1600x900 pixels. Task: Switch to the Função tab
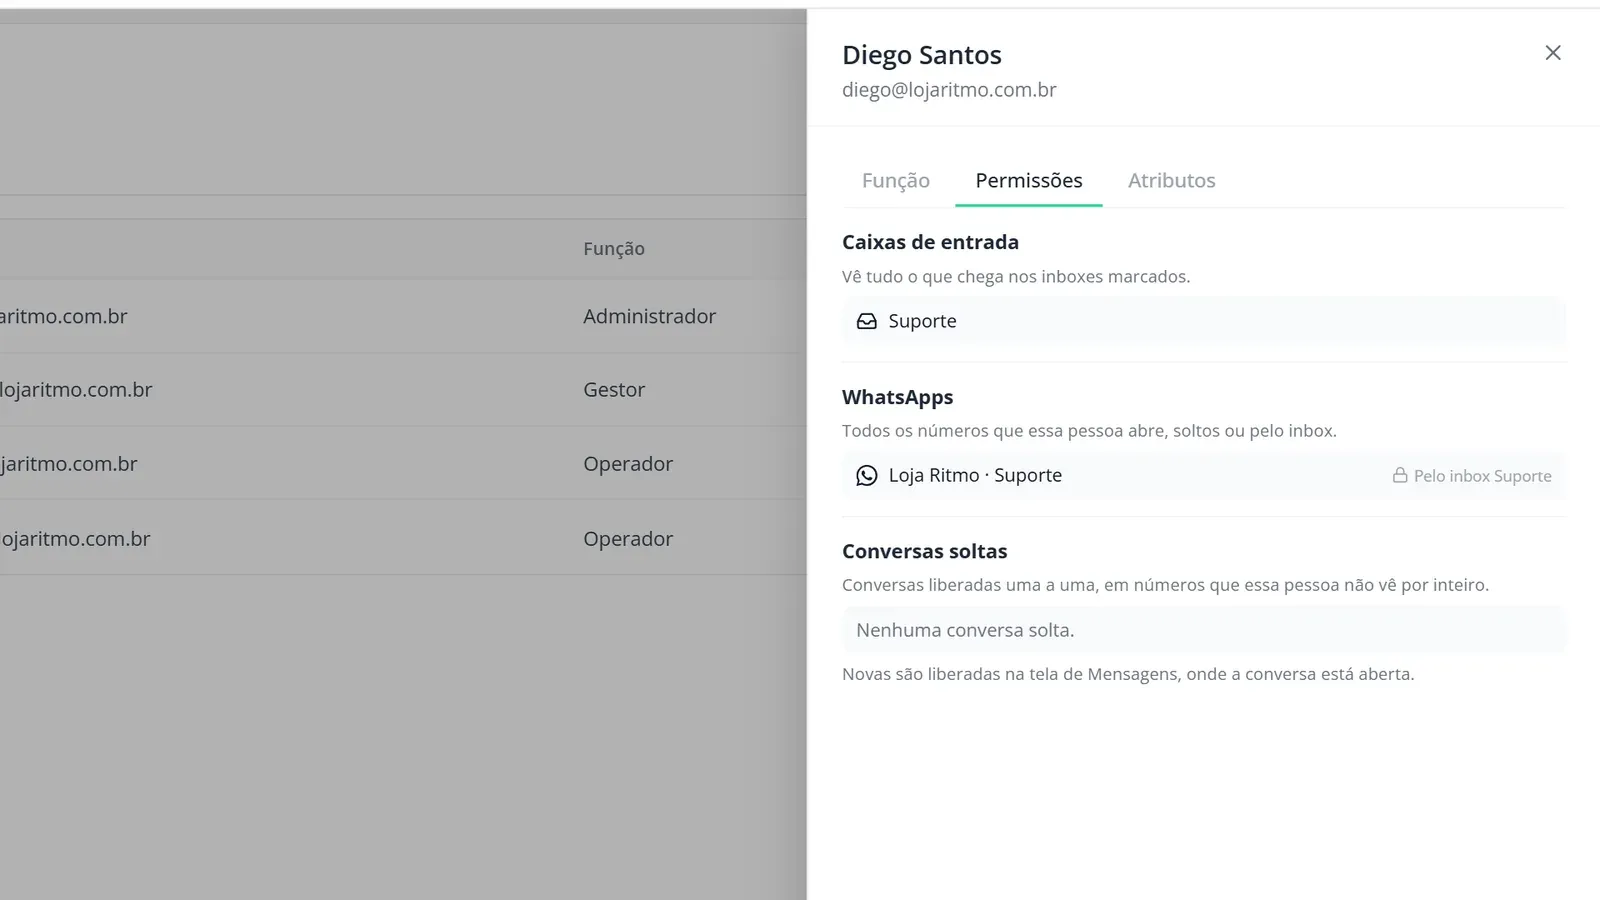point(896,181)
